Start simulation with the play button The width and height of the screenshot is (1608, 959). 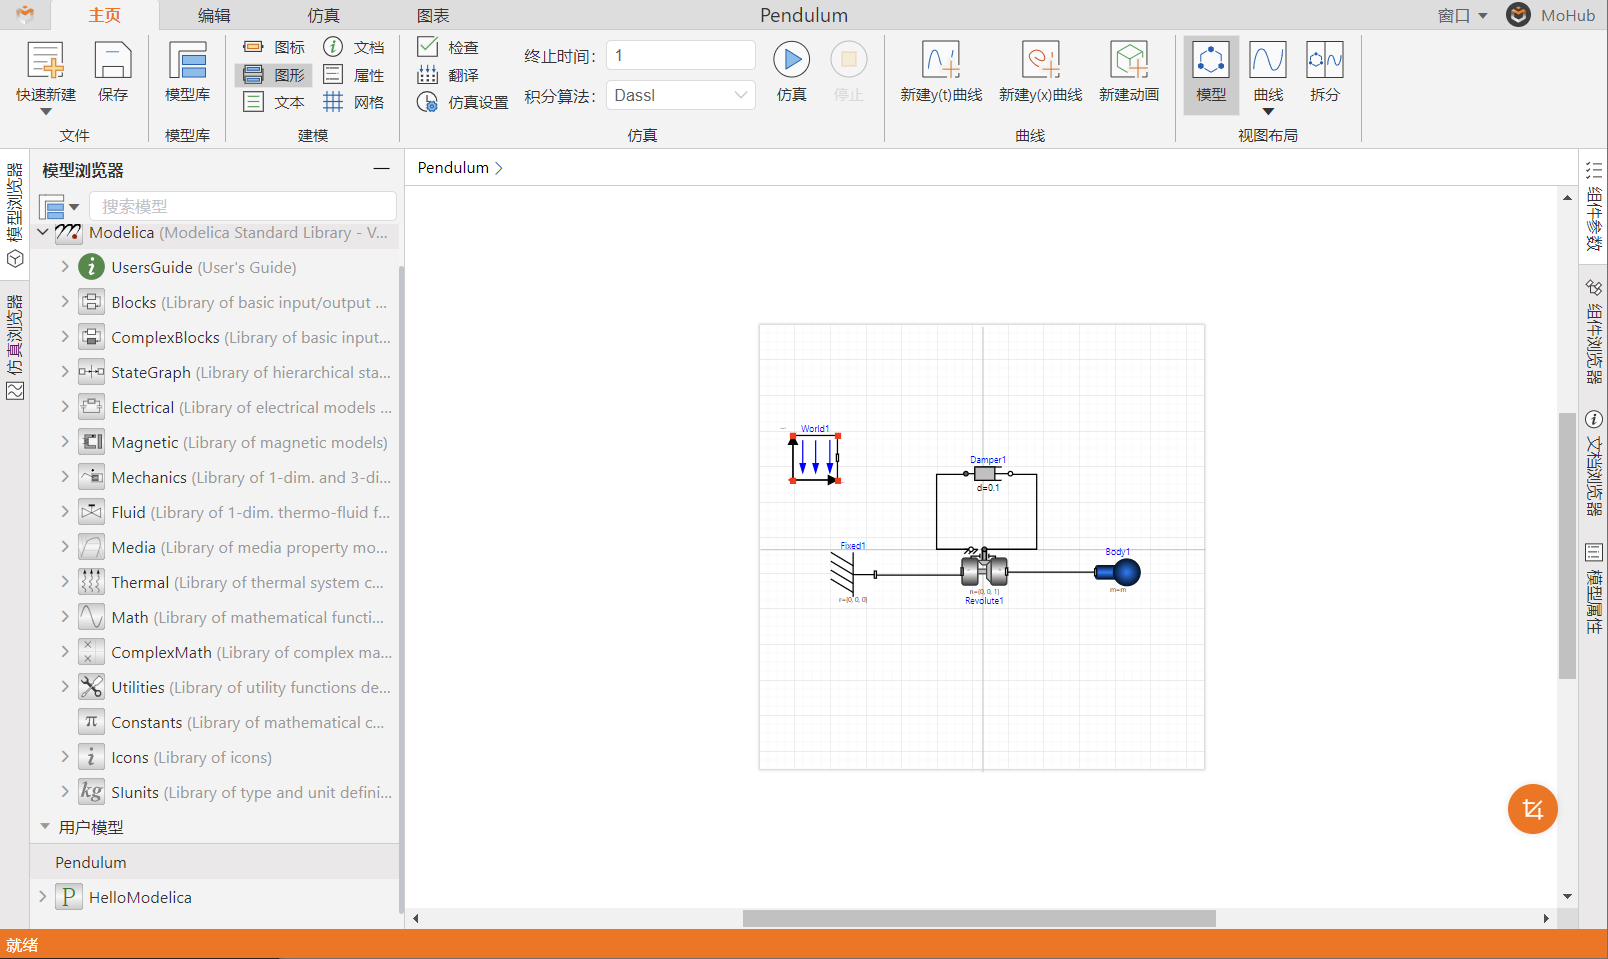click(x=792, y=60)
